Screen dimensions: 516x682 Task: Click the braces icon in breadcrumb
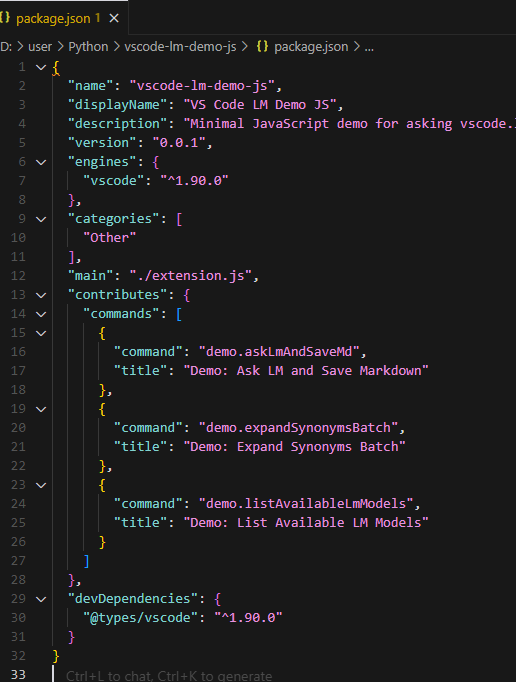tap(262, 47)
